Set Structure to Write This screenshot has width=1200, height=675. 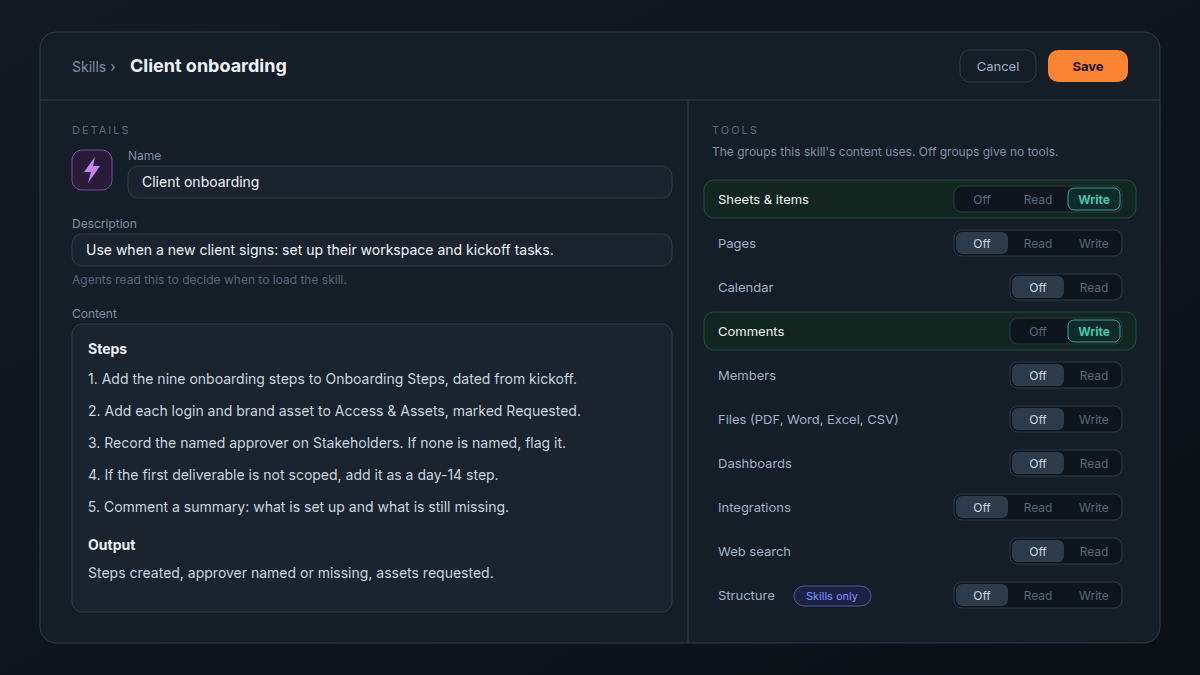click(x=1094, y=595)
